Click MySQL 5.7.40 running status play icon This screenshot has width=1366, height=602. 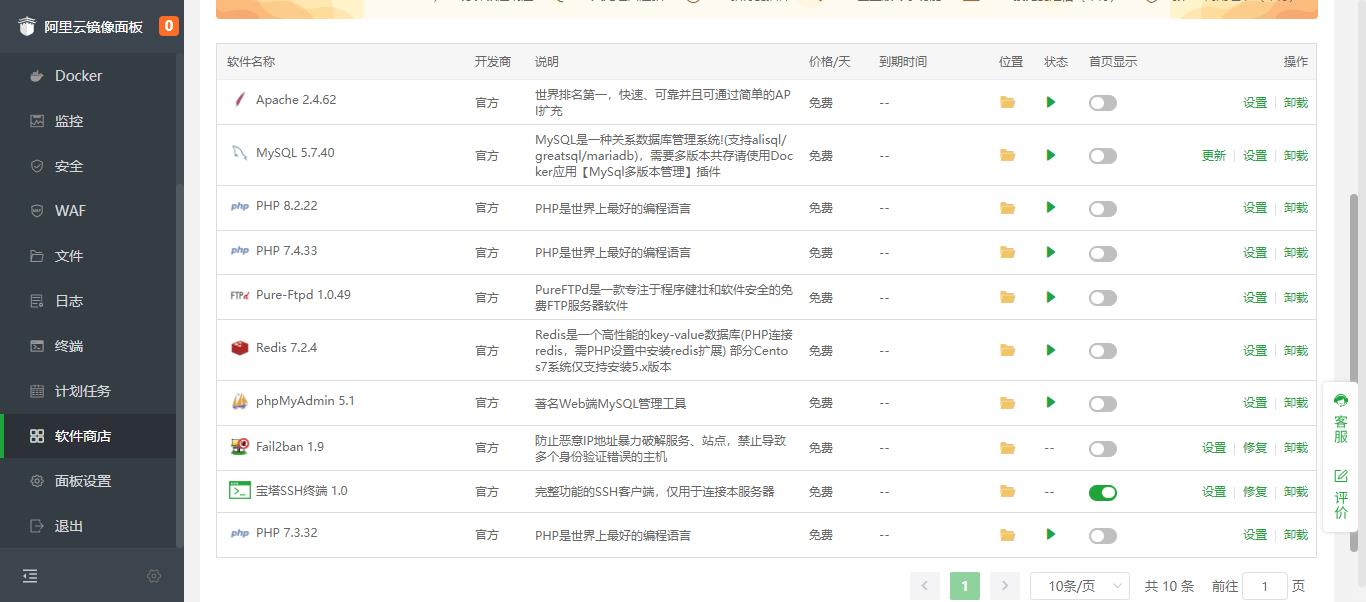(x=1050, y=155)
